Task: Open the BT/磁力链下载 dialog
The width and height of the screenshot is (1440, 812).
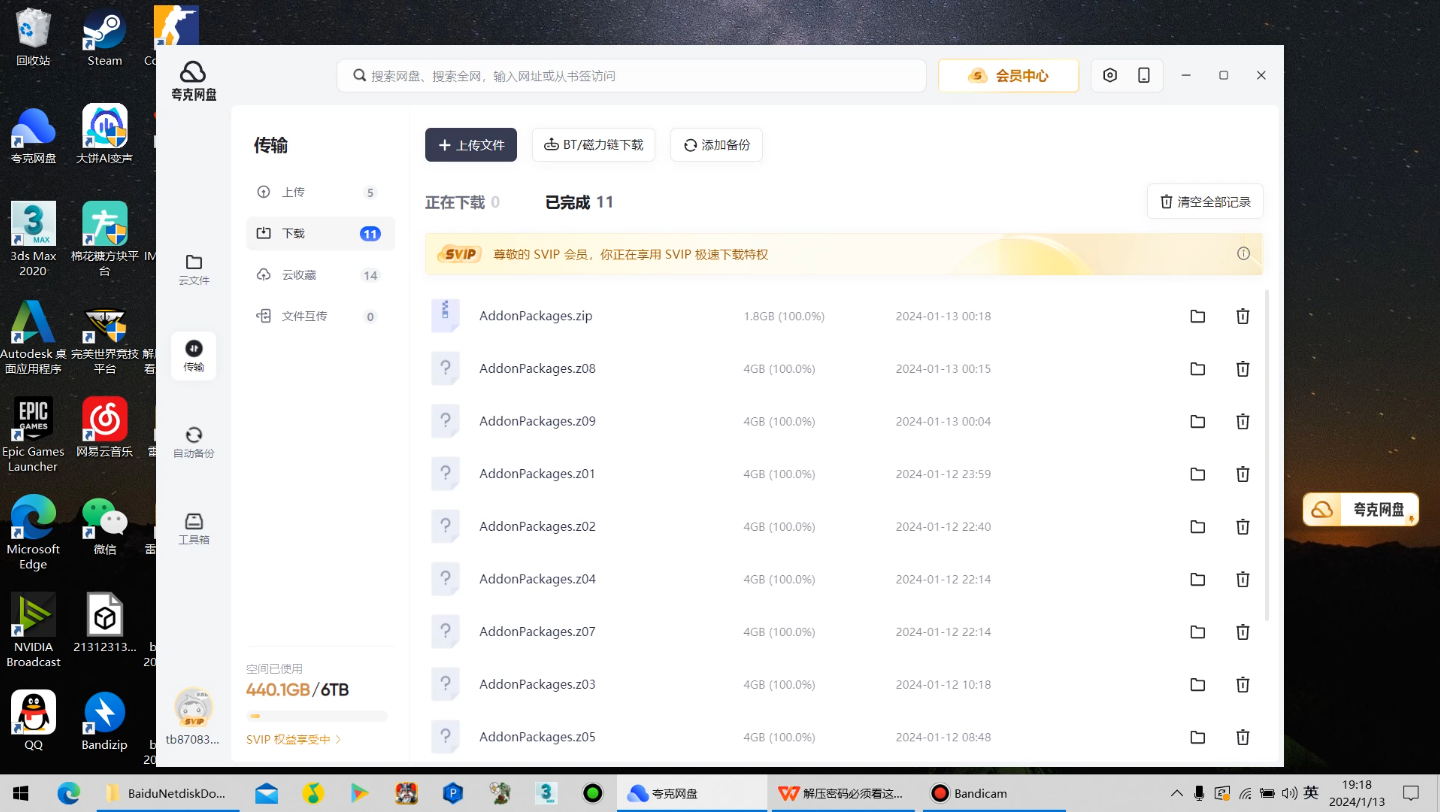Action: tap(593, 144)
